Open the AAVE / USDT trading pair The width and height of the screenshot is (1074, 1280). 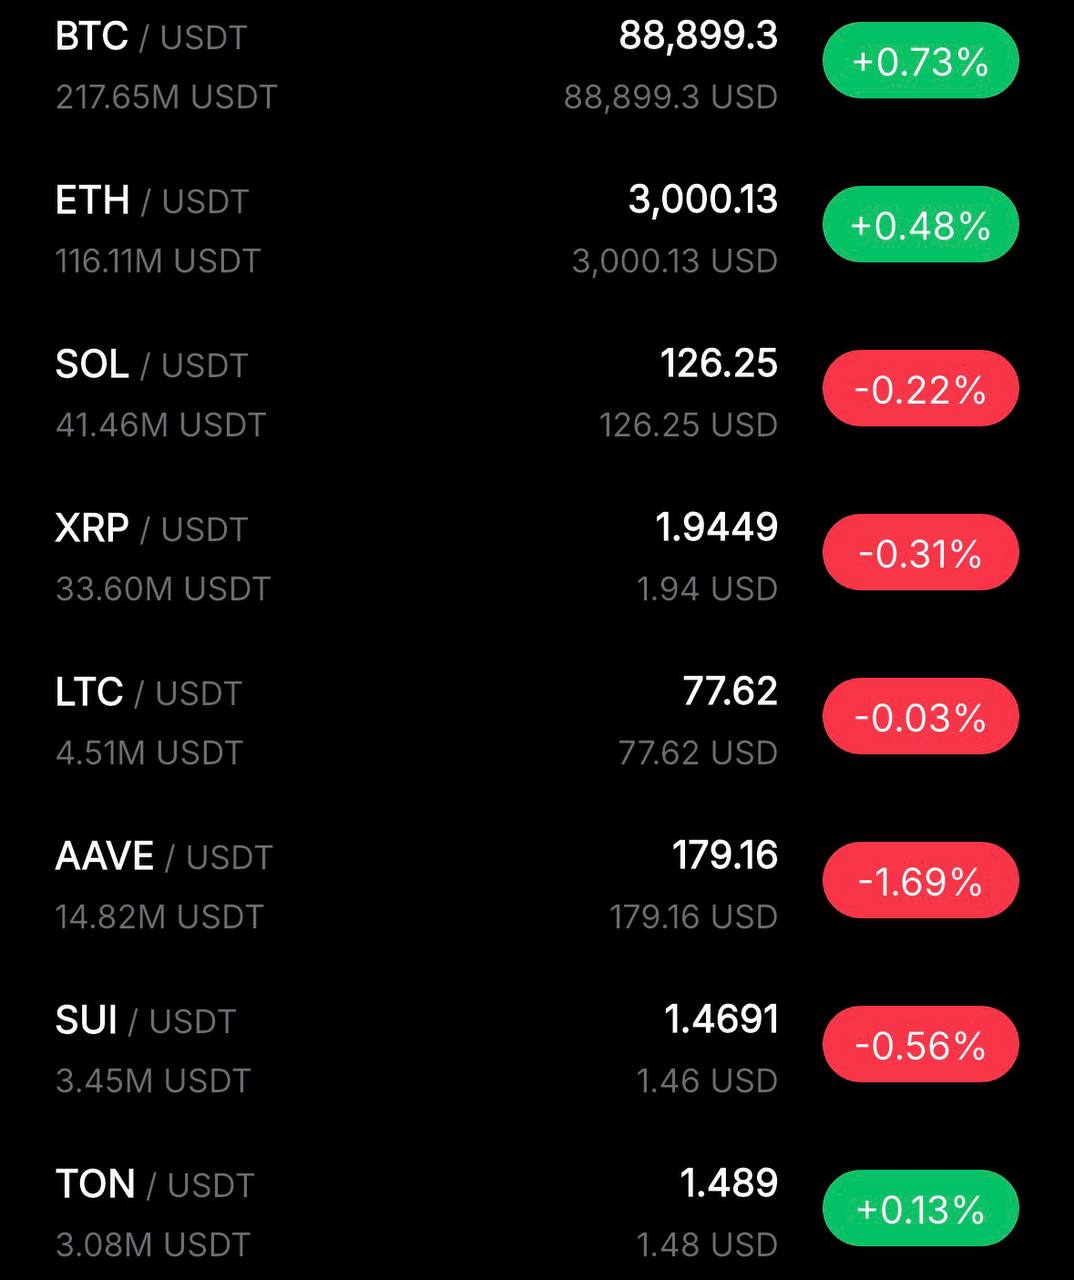tap(164, 857)
